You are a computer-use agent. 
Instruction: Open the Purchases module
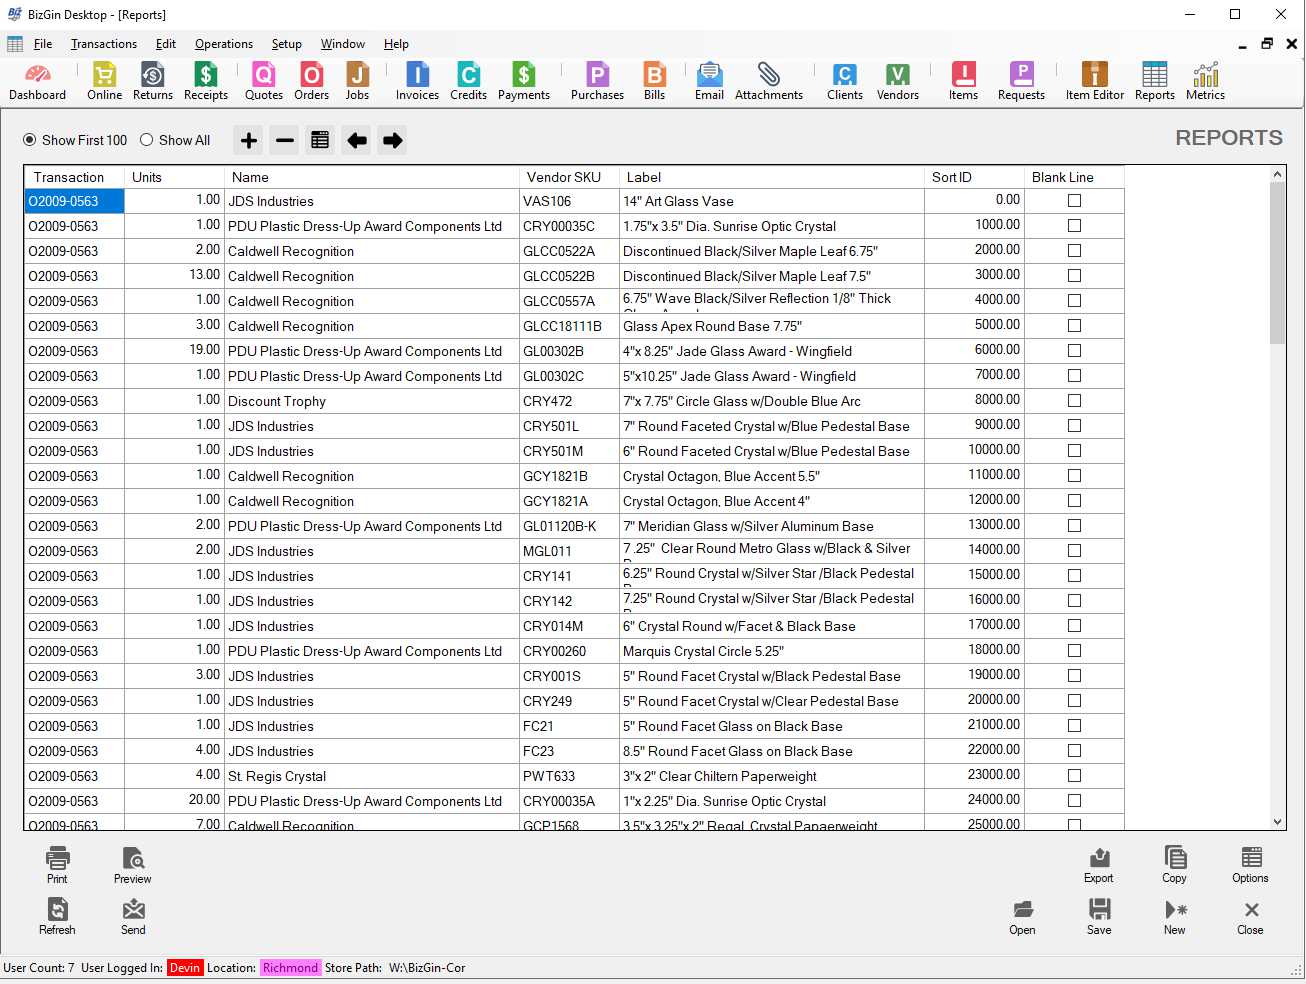[x=596, y=80]
